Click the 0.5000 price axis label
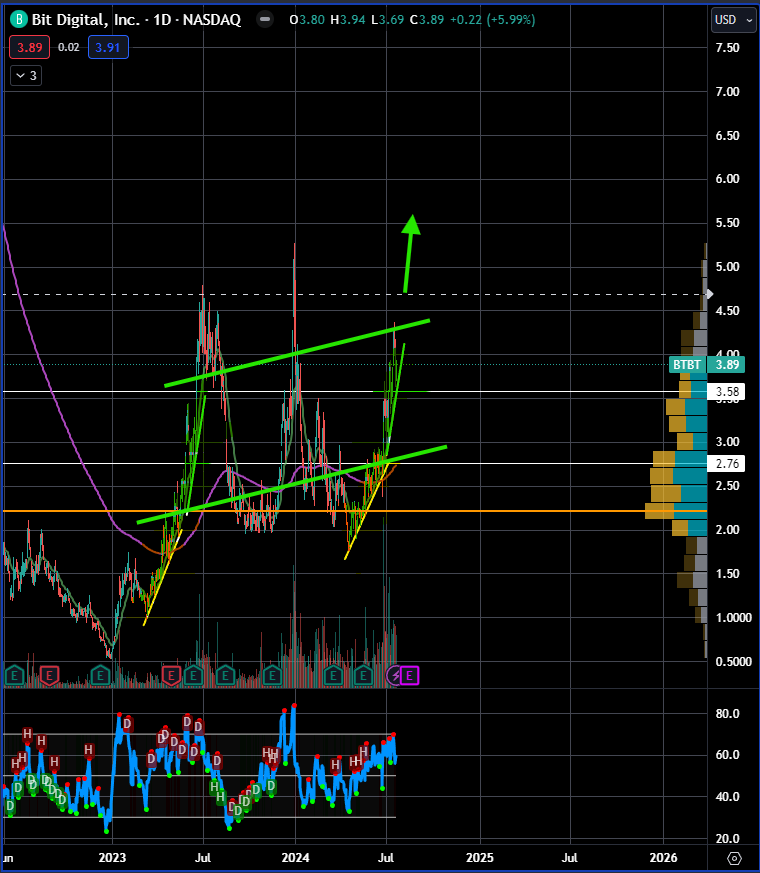 (733, 661)
